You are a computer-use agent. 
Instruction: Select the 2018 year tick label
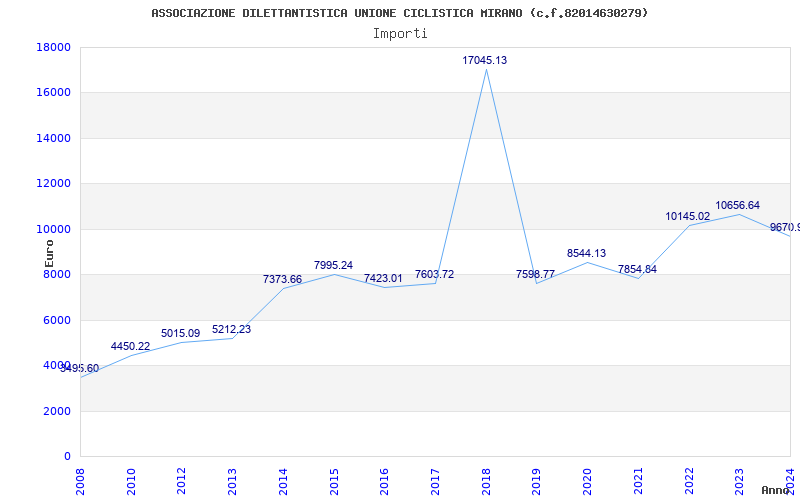coord(486,482)
